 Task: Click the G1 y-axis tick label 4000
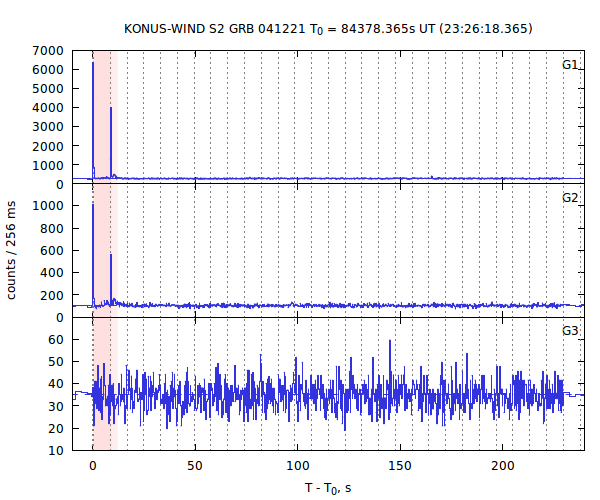48,108
